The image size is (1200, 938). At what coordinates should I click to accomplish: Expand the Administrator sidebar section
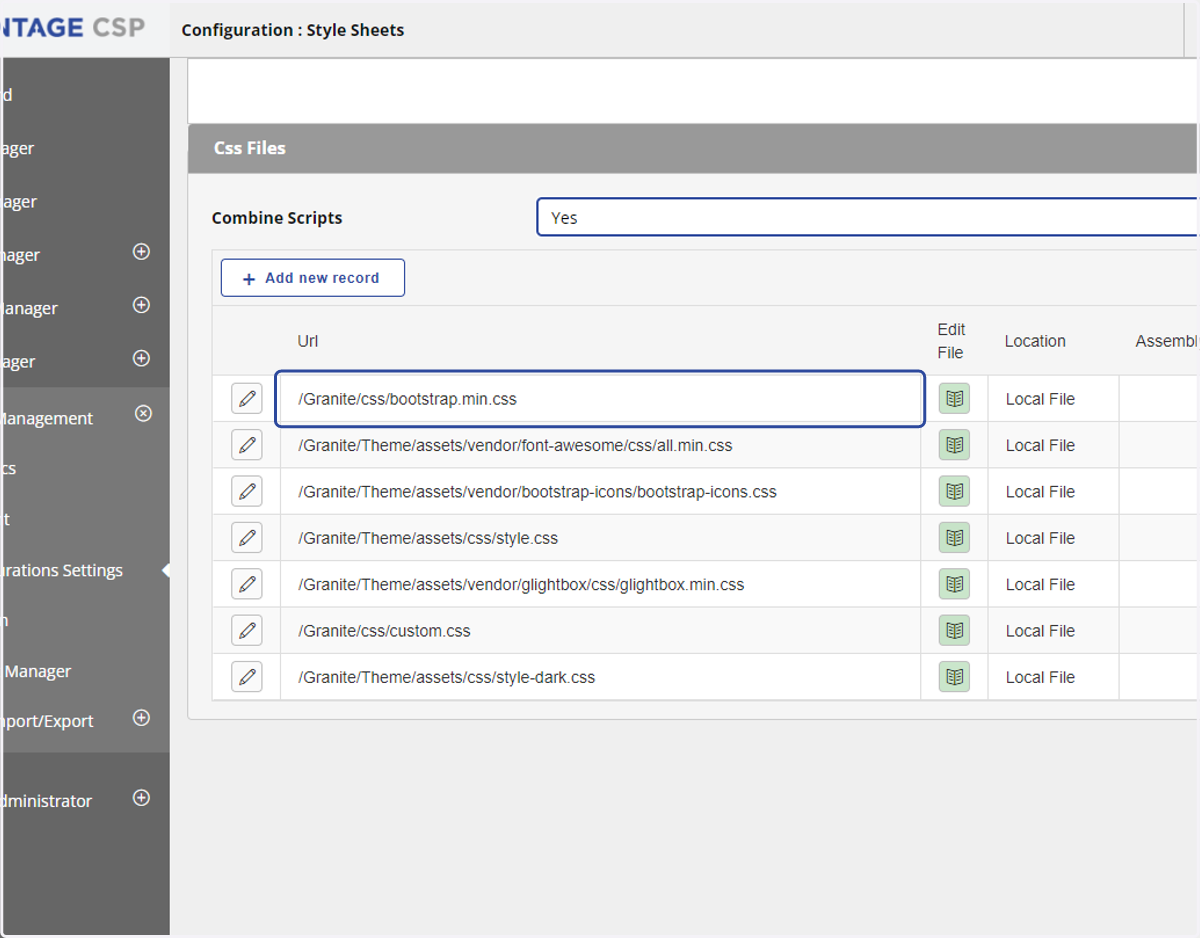(x=141, y=798)
